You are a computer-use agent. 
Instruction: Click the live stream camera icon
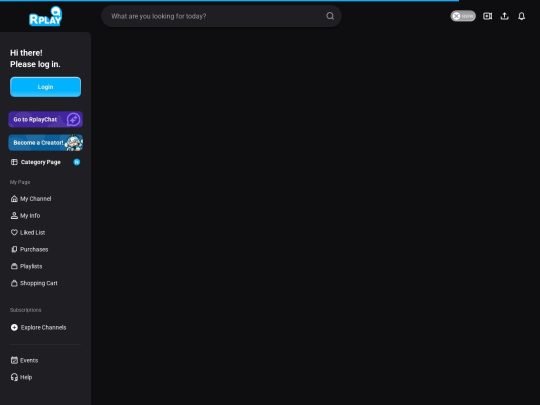click(487, 16)
